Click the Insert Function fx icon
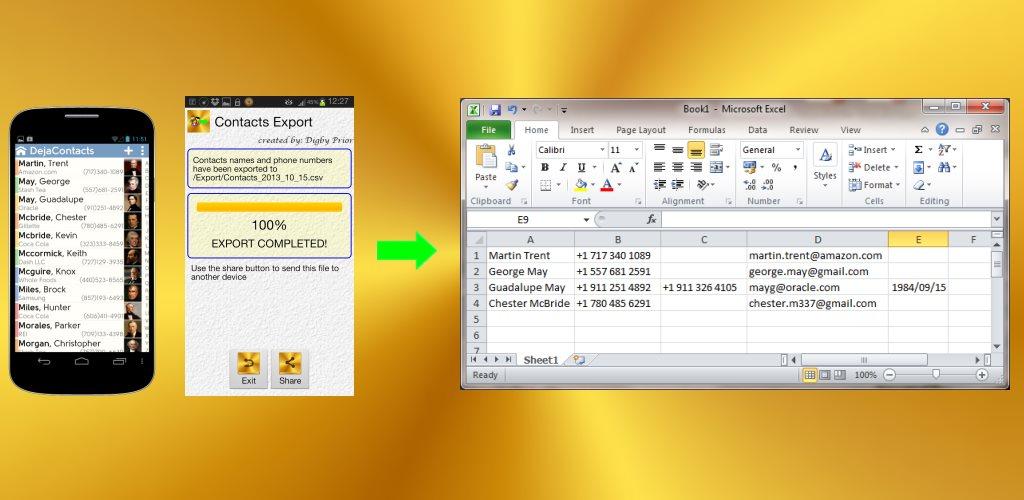Viewport: 1024px width, 500px height. point(651,219)
